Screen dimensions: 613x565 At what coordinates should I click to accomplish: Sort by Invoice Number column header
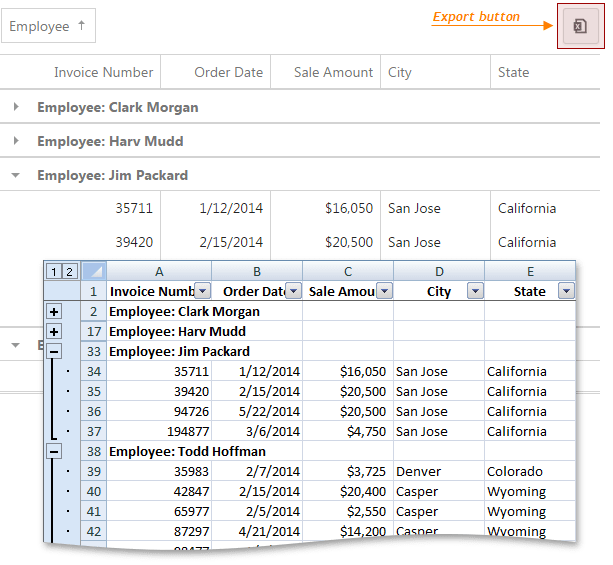coord(103,72)
